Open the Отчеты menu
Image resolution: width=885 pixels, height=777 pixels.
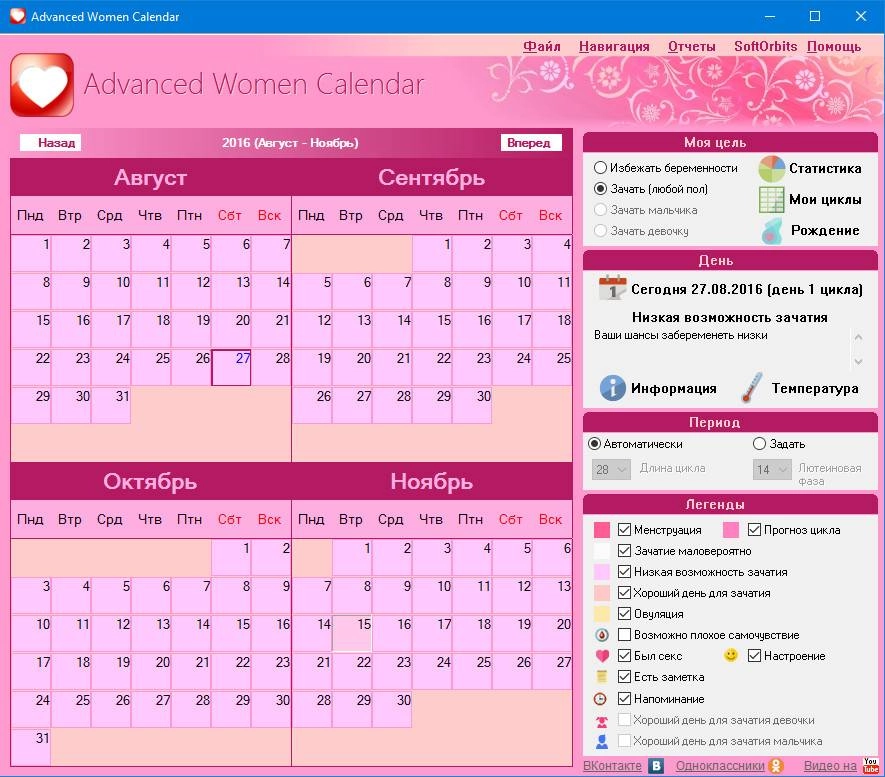coord(691,46)
